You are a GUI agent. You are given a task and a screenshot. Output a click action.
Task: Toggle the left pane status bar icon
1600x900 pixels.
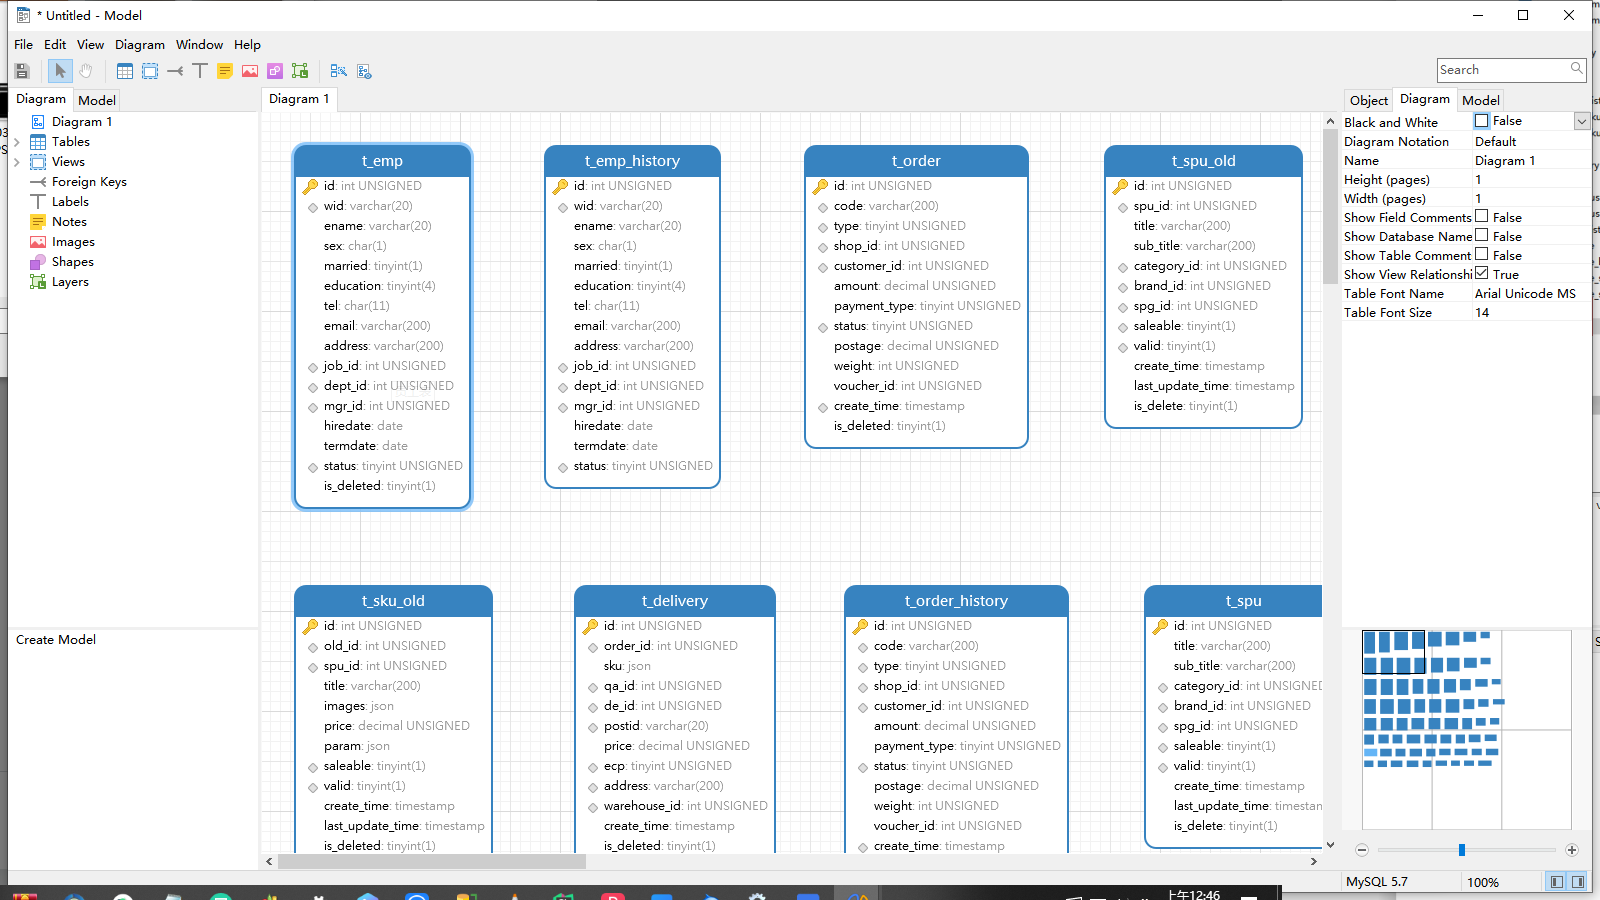click(x=1556, y=882)
